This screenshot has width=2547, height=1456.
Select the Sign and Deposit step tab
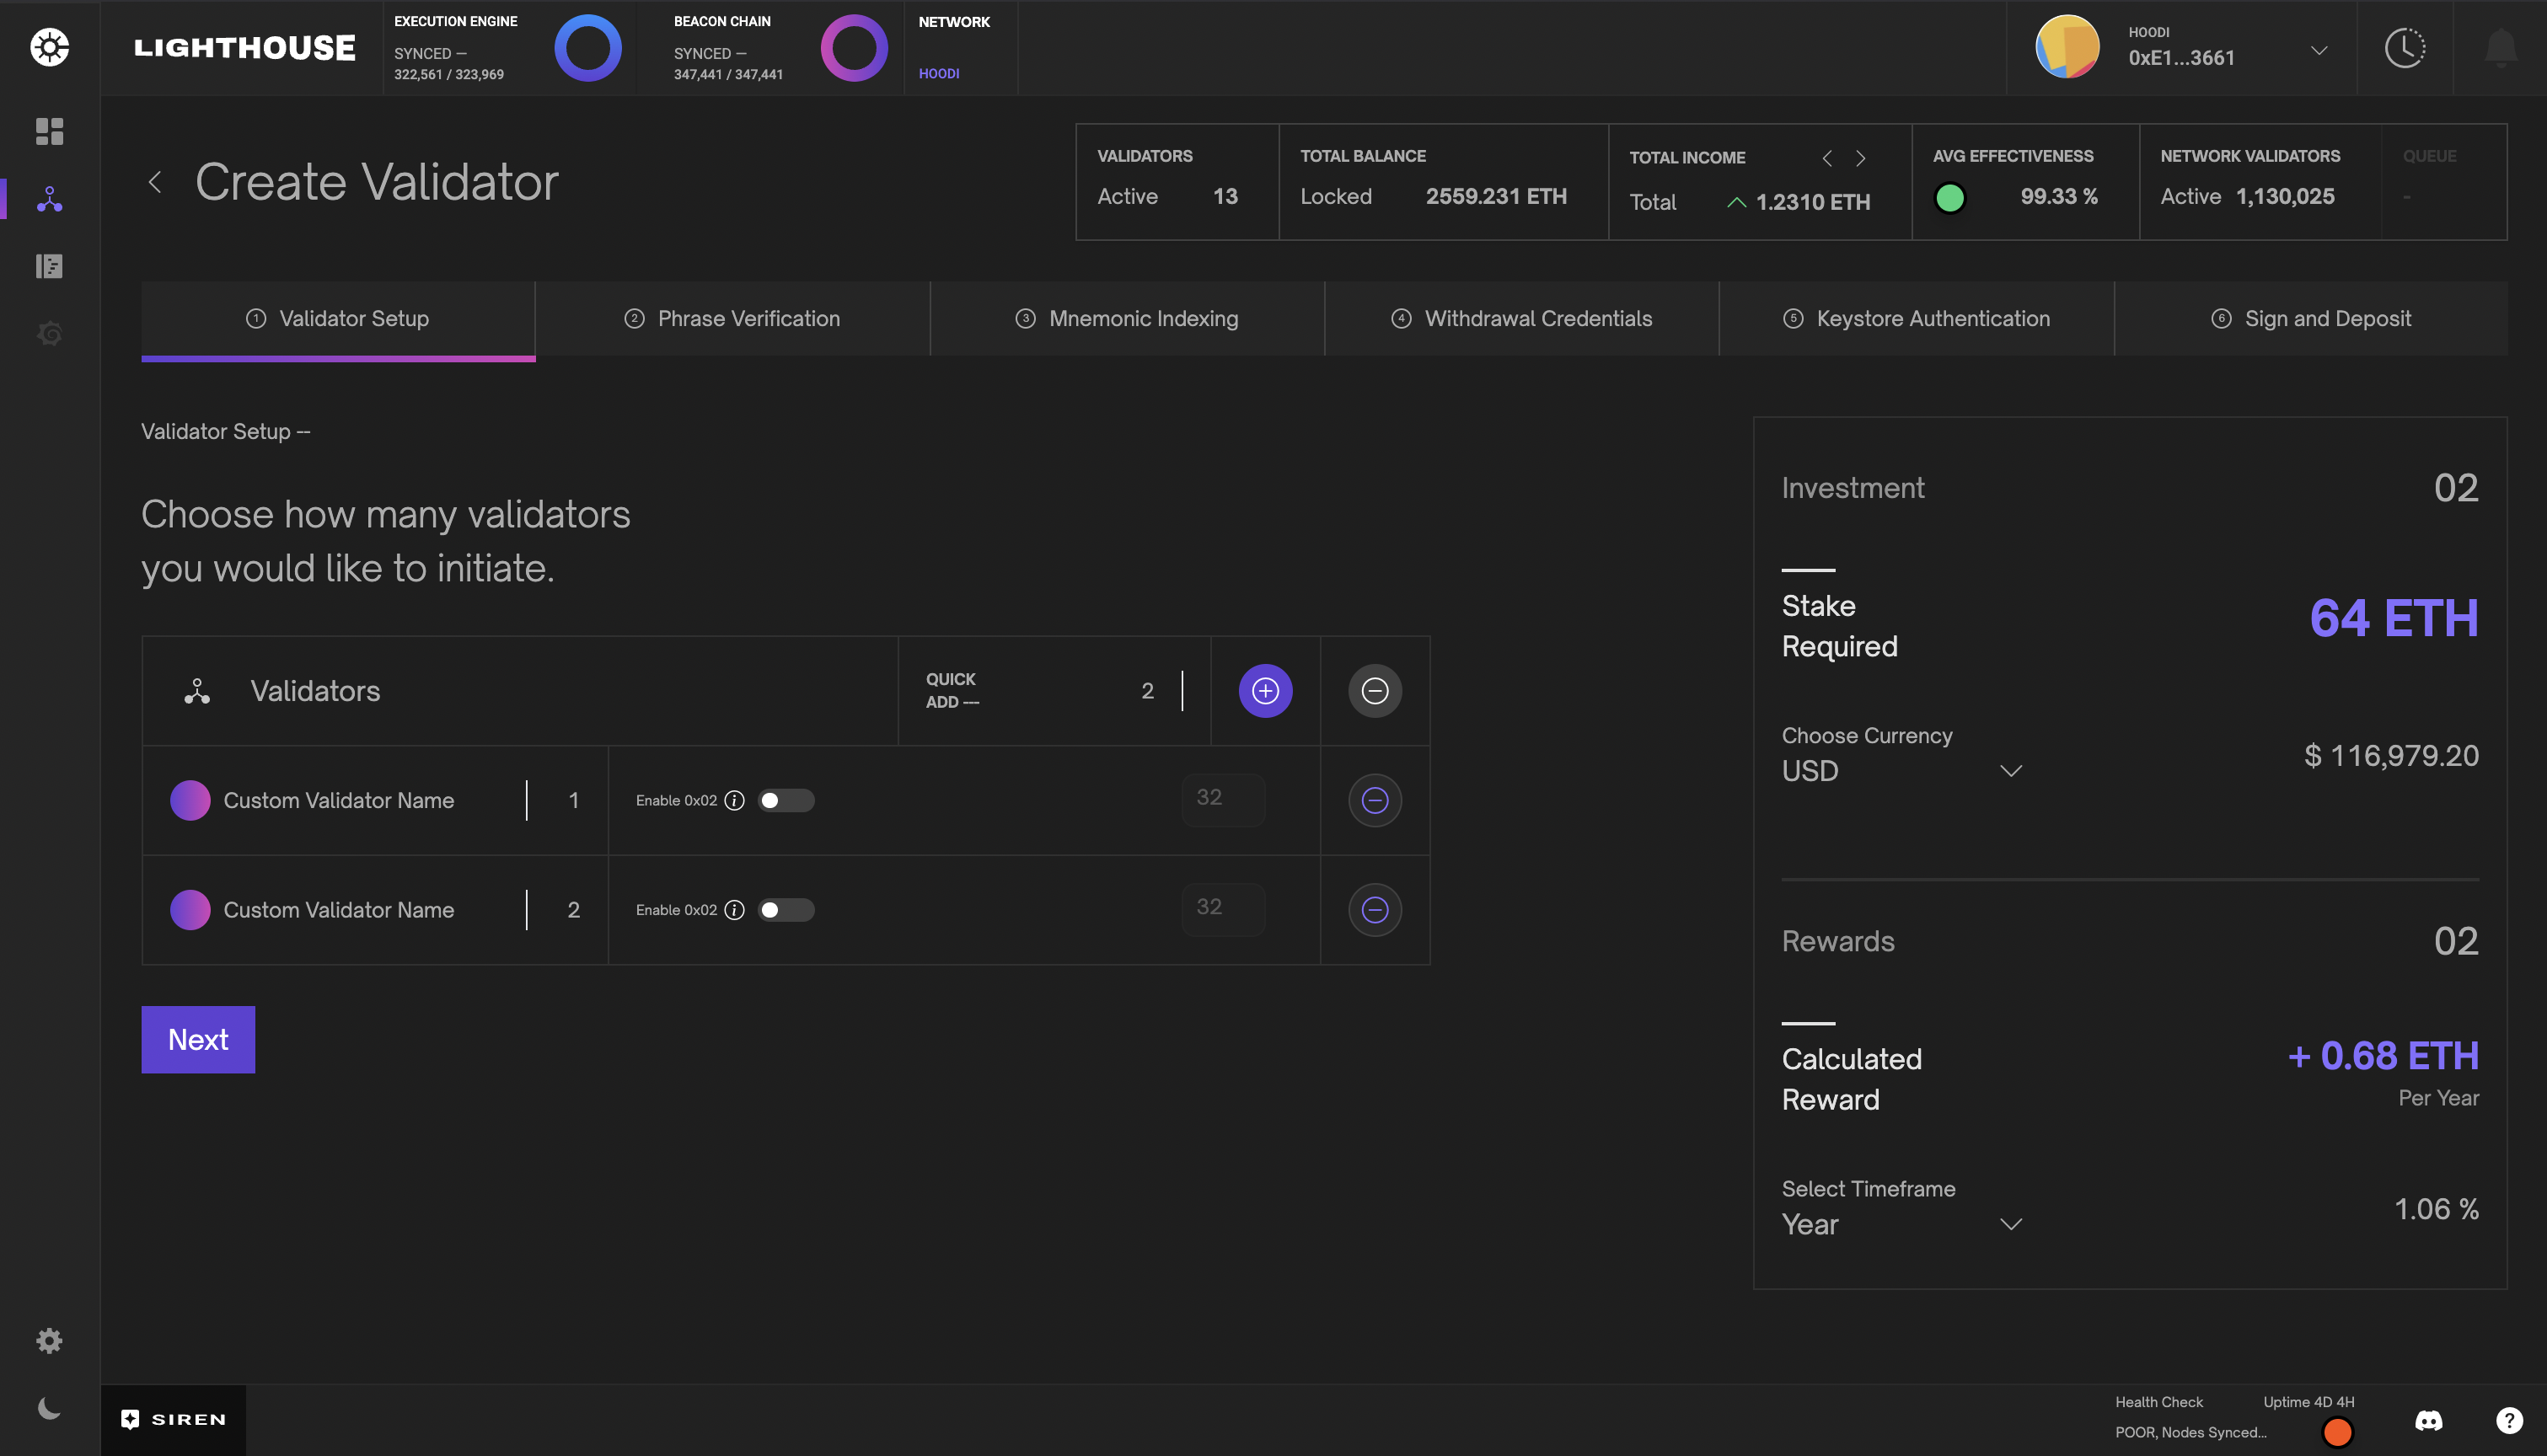click(x=2311, y=319)
